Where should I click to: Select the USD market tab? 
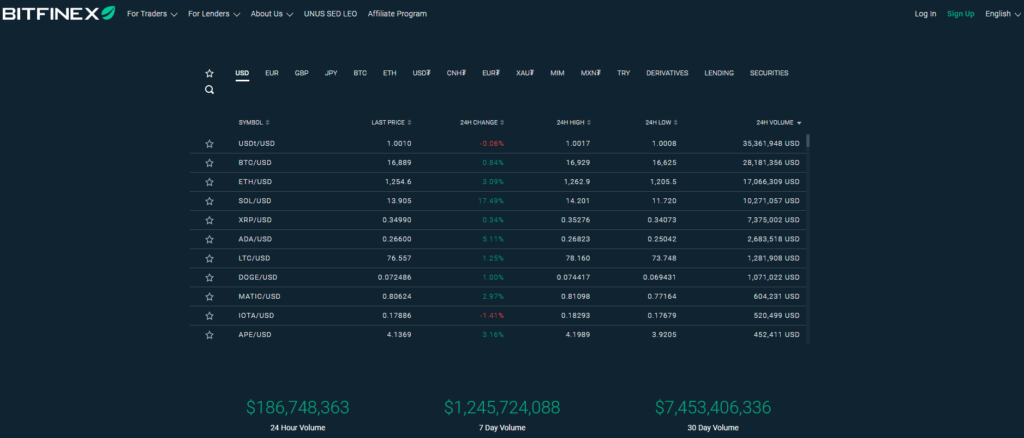tap(242, 73)
